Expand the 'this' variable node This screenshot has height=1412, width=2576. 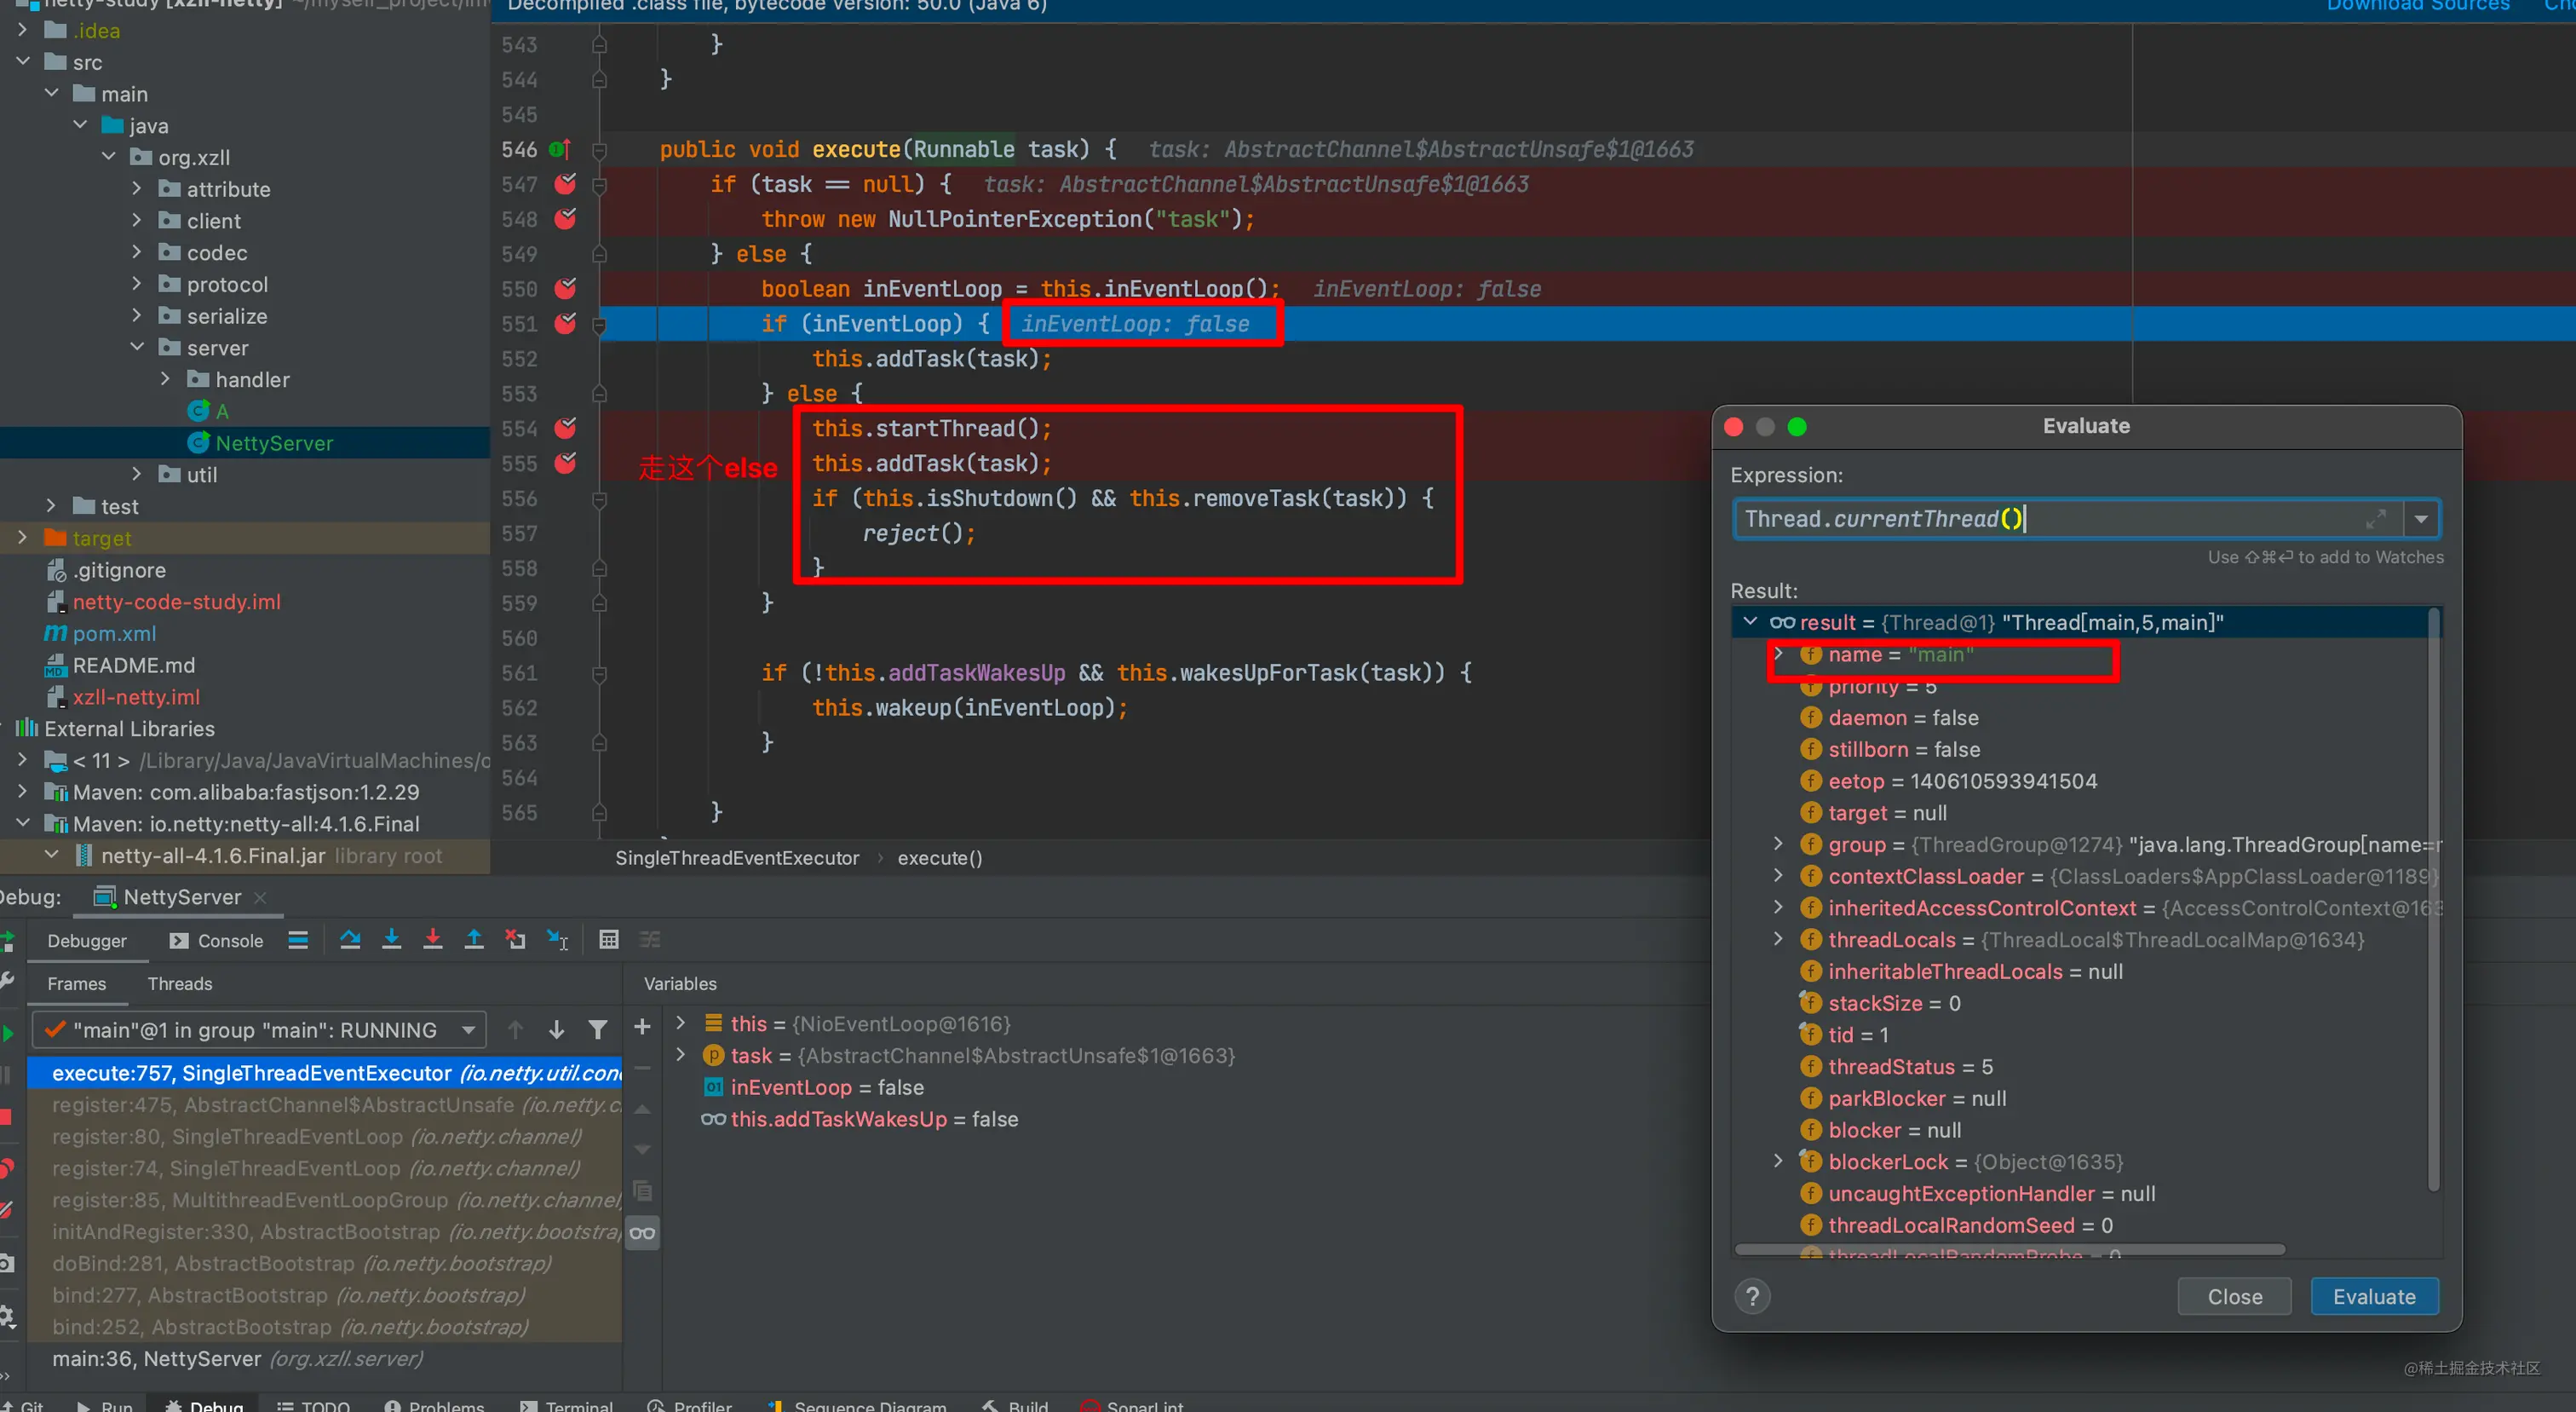(x=681, y=1023)
